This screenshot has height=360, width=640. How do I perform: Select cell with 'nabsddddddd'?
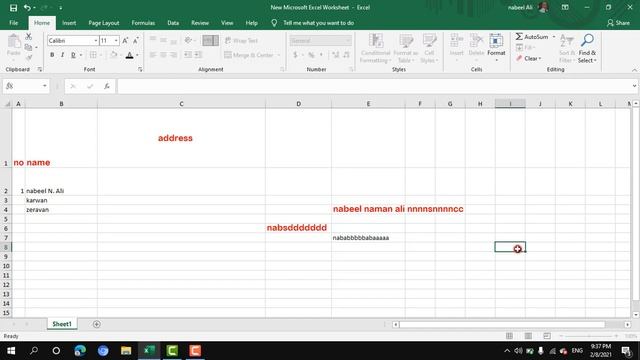click(x=298, y=228)
